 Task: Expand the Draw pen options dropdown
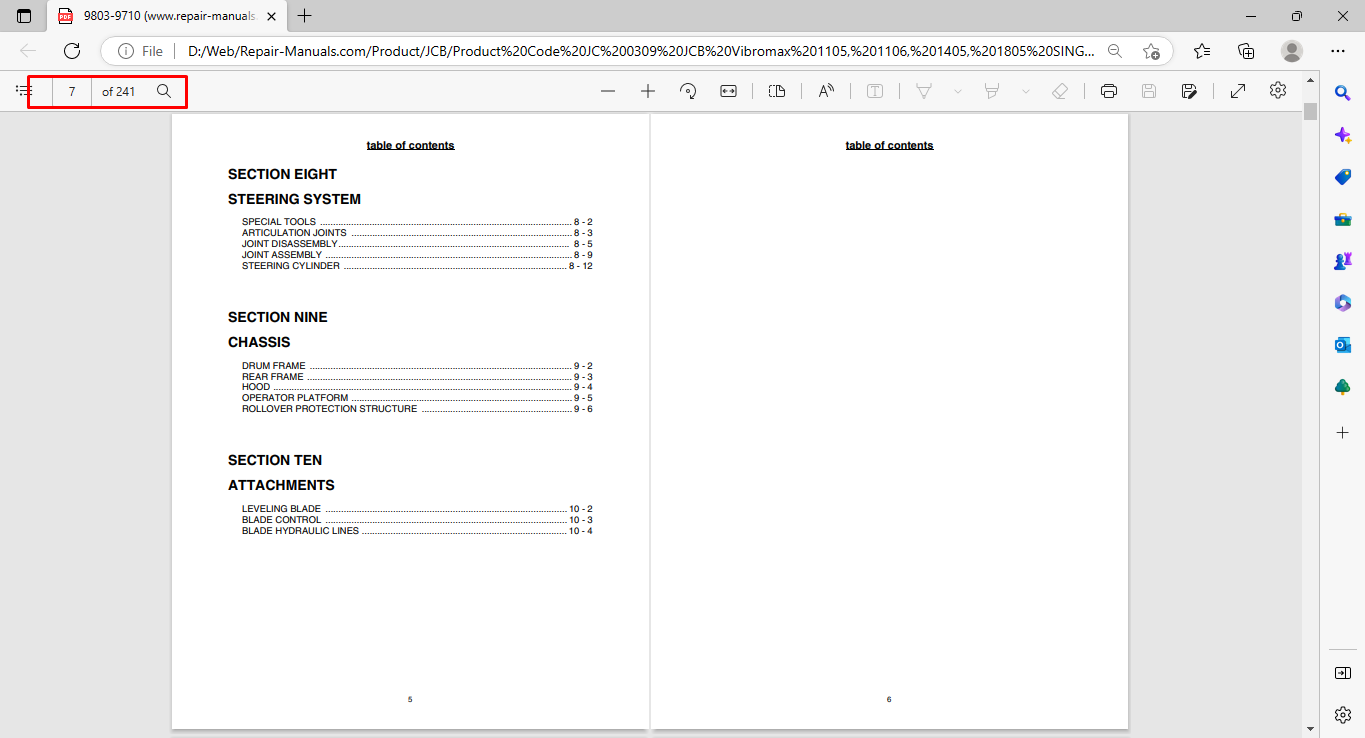click(x=958, y=91)
